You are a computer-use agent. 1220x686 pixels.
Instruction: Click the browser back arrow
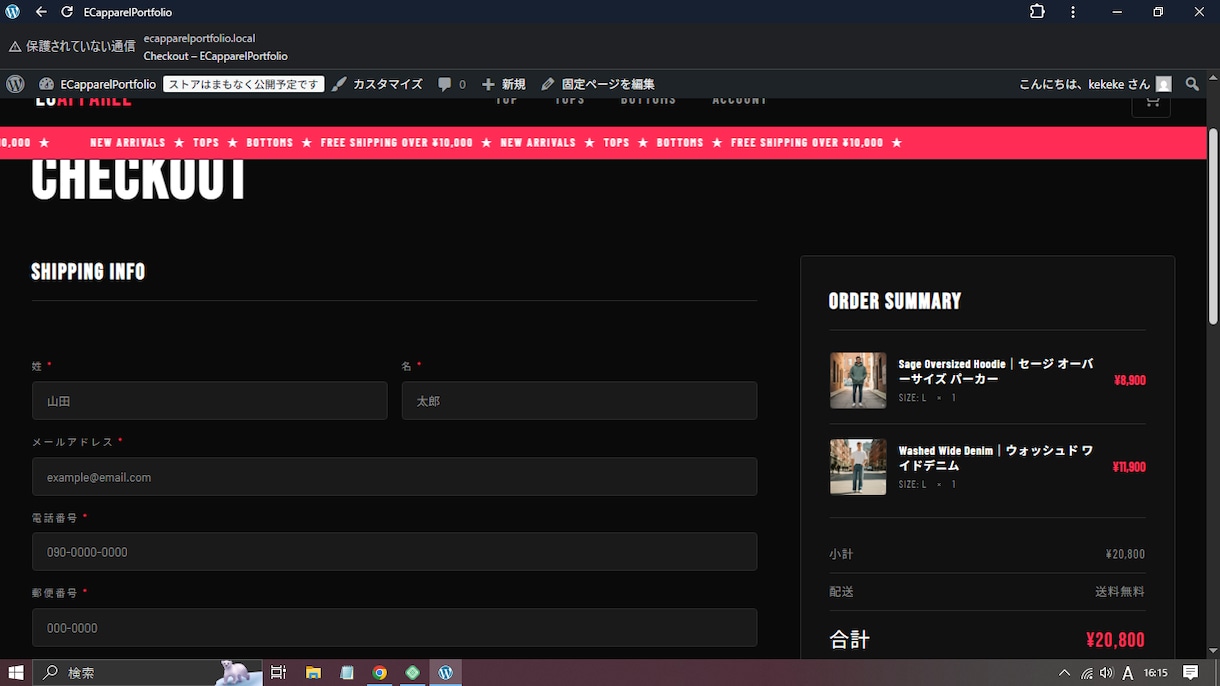[41, 12]
